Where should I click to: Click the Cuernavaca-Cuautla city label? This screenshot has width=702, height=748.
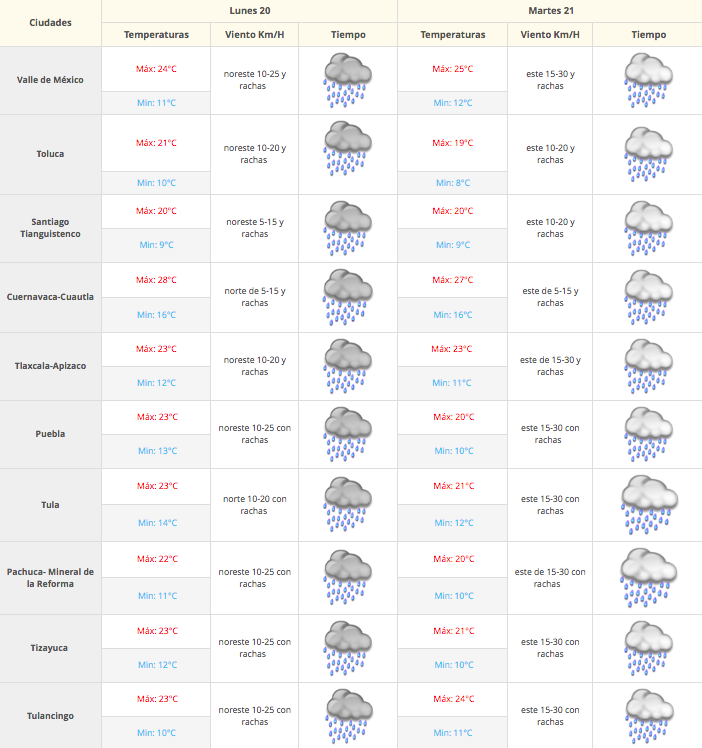click(x=50, y=296)
